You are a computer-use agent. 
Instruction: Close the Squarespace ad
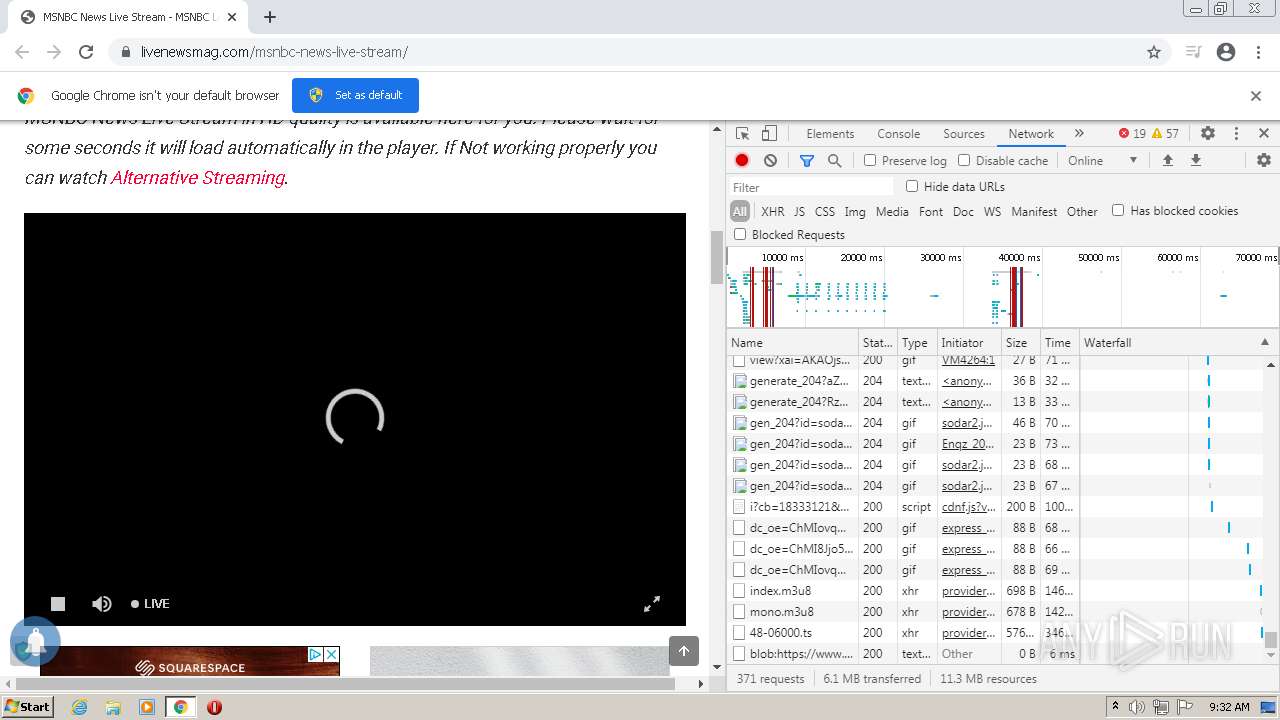[332, 654]
